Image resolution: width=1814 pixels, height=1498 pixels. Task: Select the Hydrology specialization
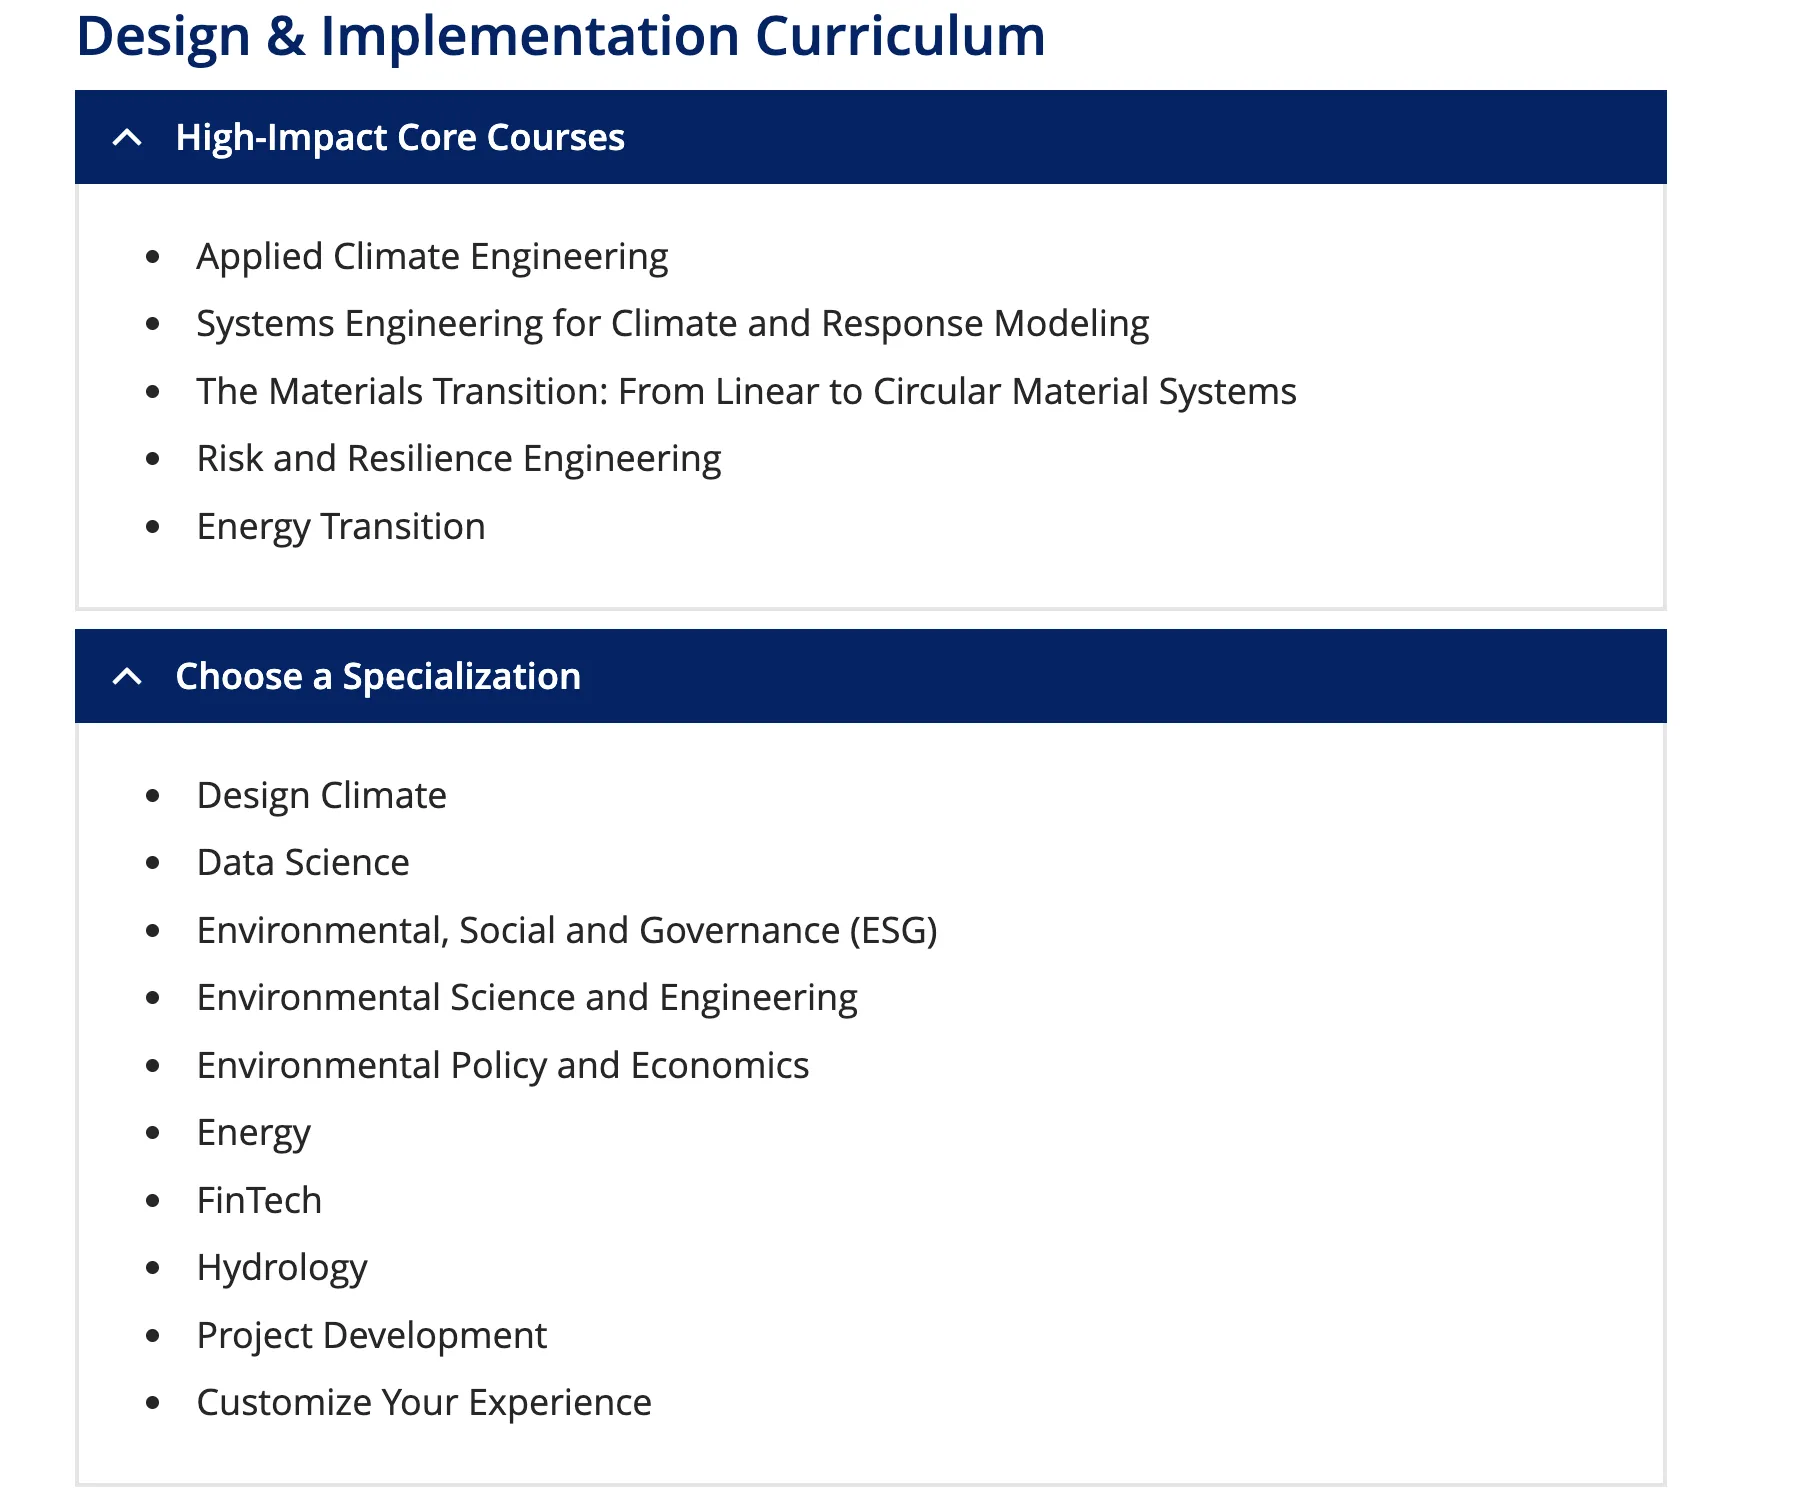[282, 1268]
